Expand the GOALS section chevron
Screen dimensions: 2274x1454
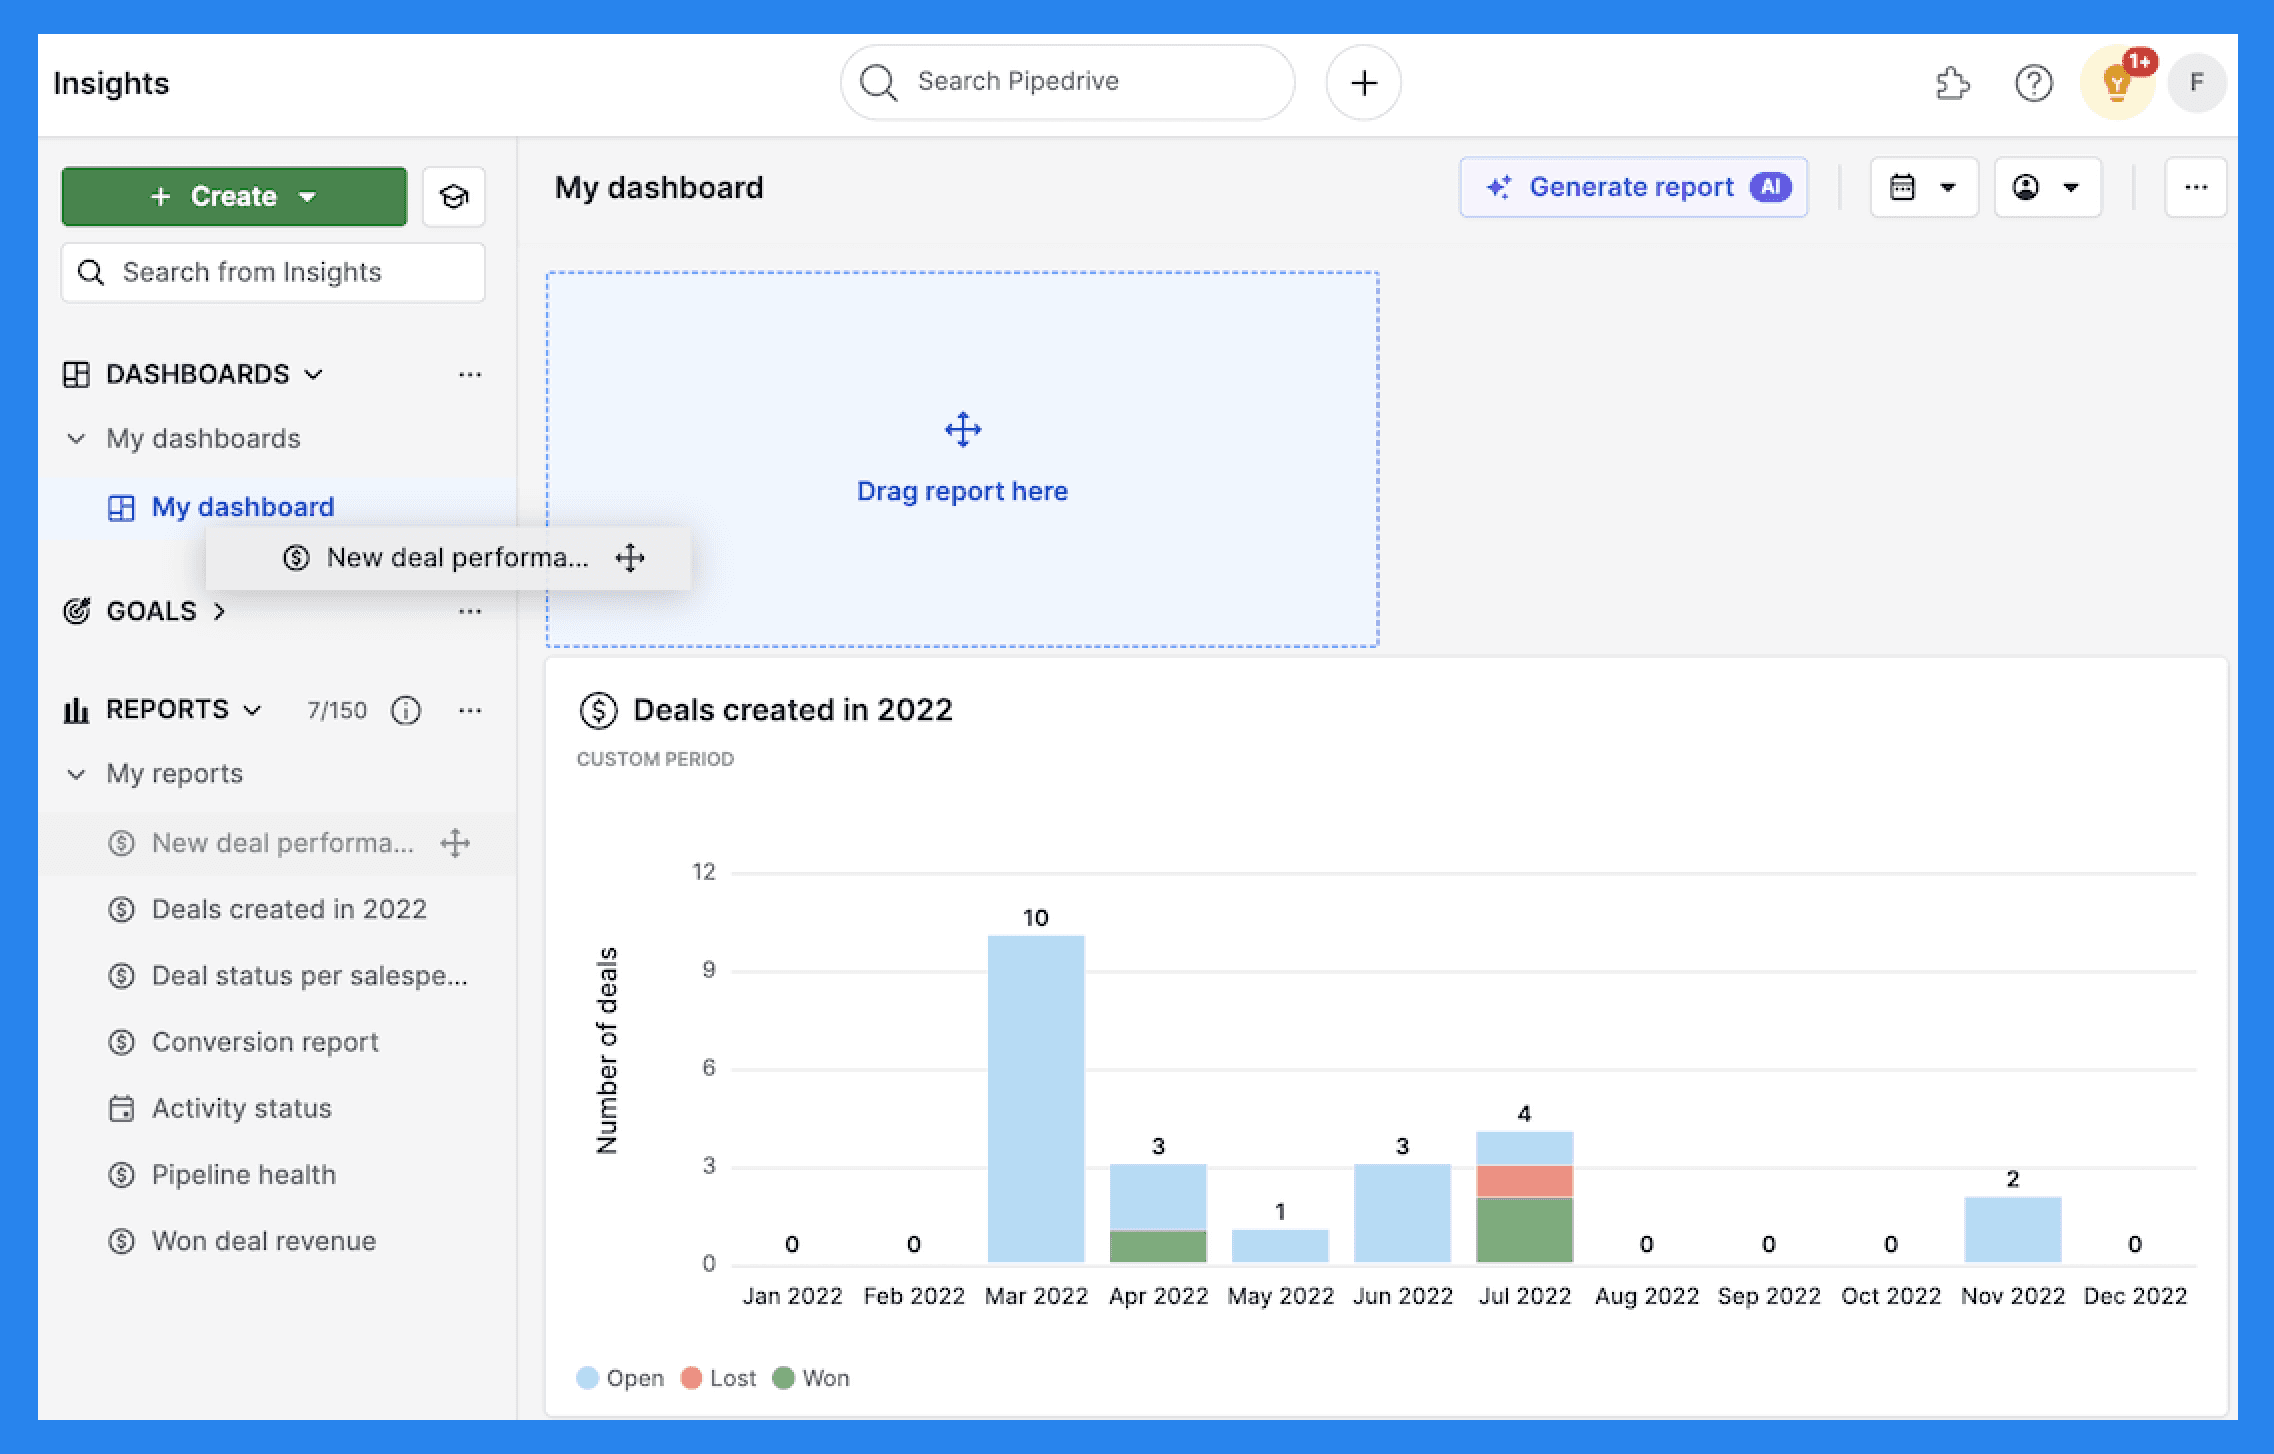[219, 611]
